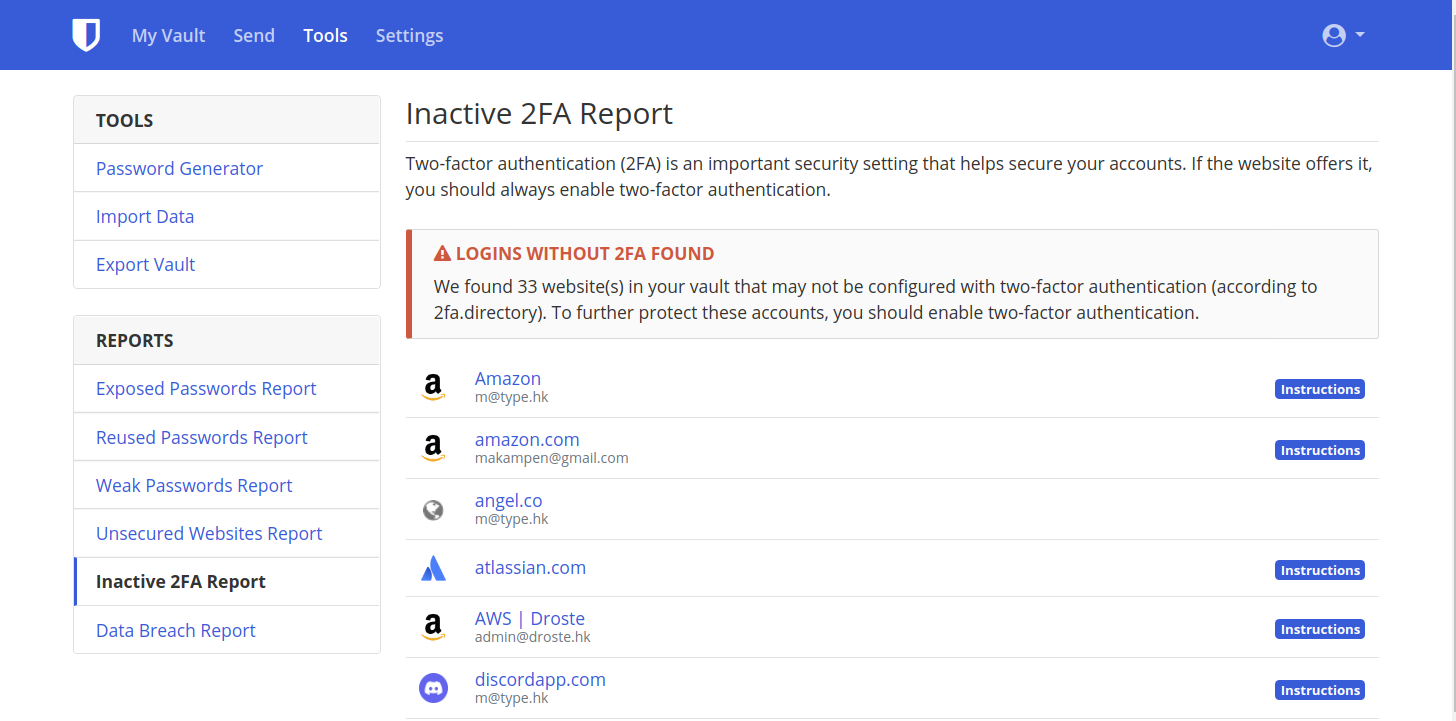The image size is (1456, 721).
Task: Open the atlassian.com login entry
Action: [x=530, y=567]
